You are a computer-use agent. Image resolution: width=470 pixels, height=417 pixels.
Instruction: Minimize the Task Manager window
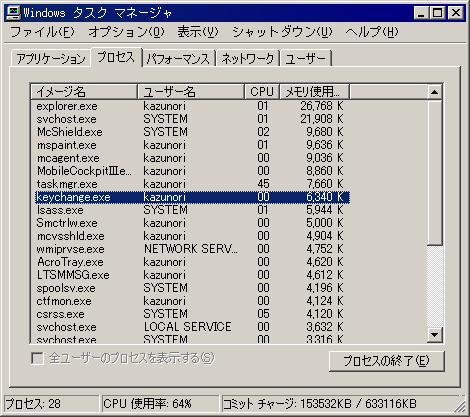tap(421, 13)
